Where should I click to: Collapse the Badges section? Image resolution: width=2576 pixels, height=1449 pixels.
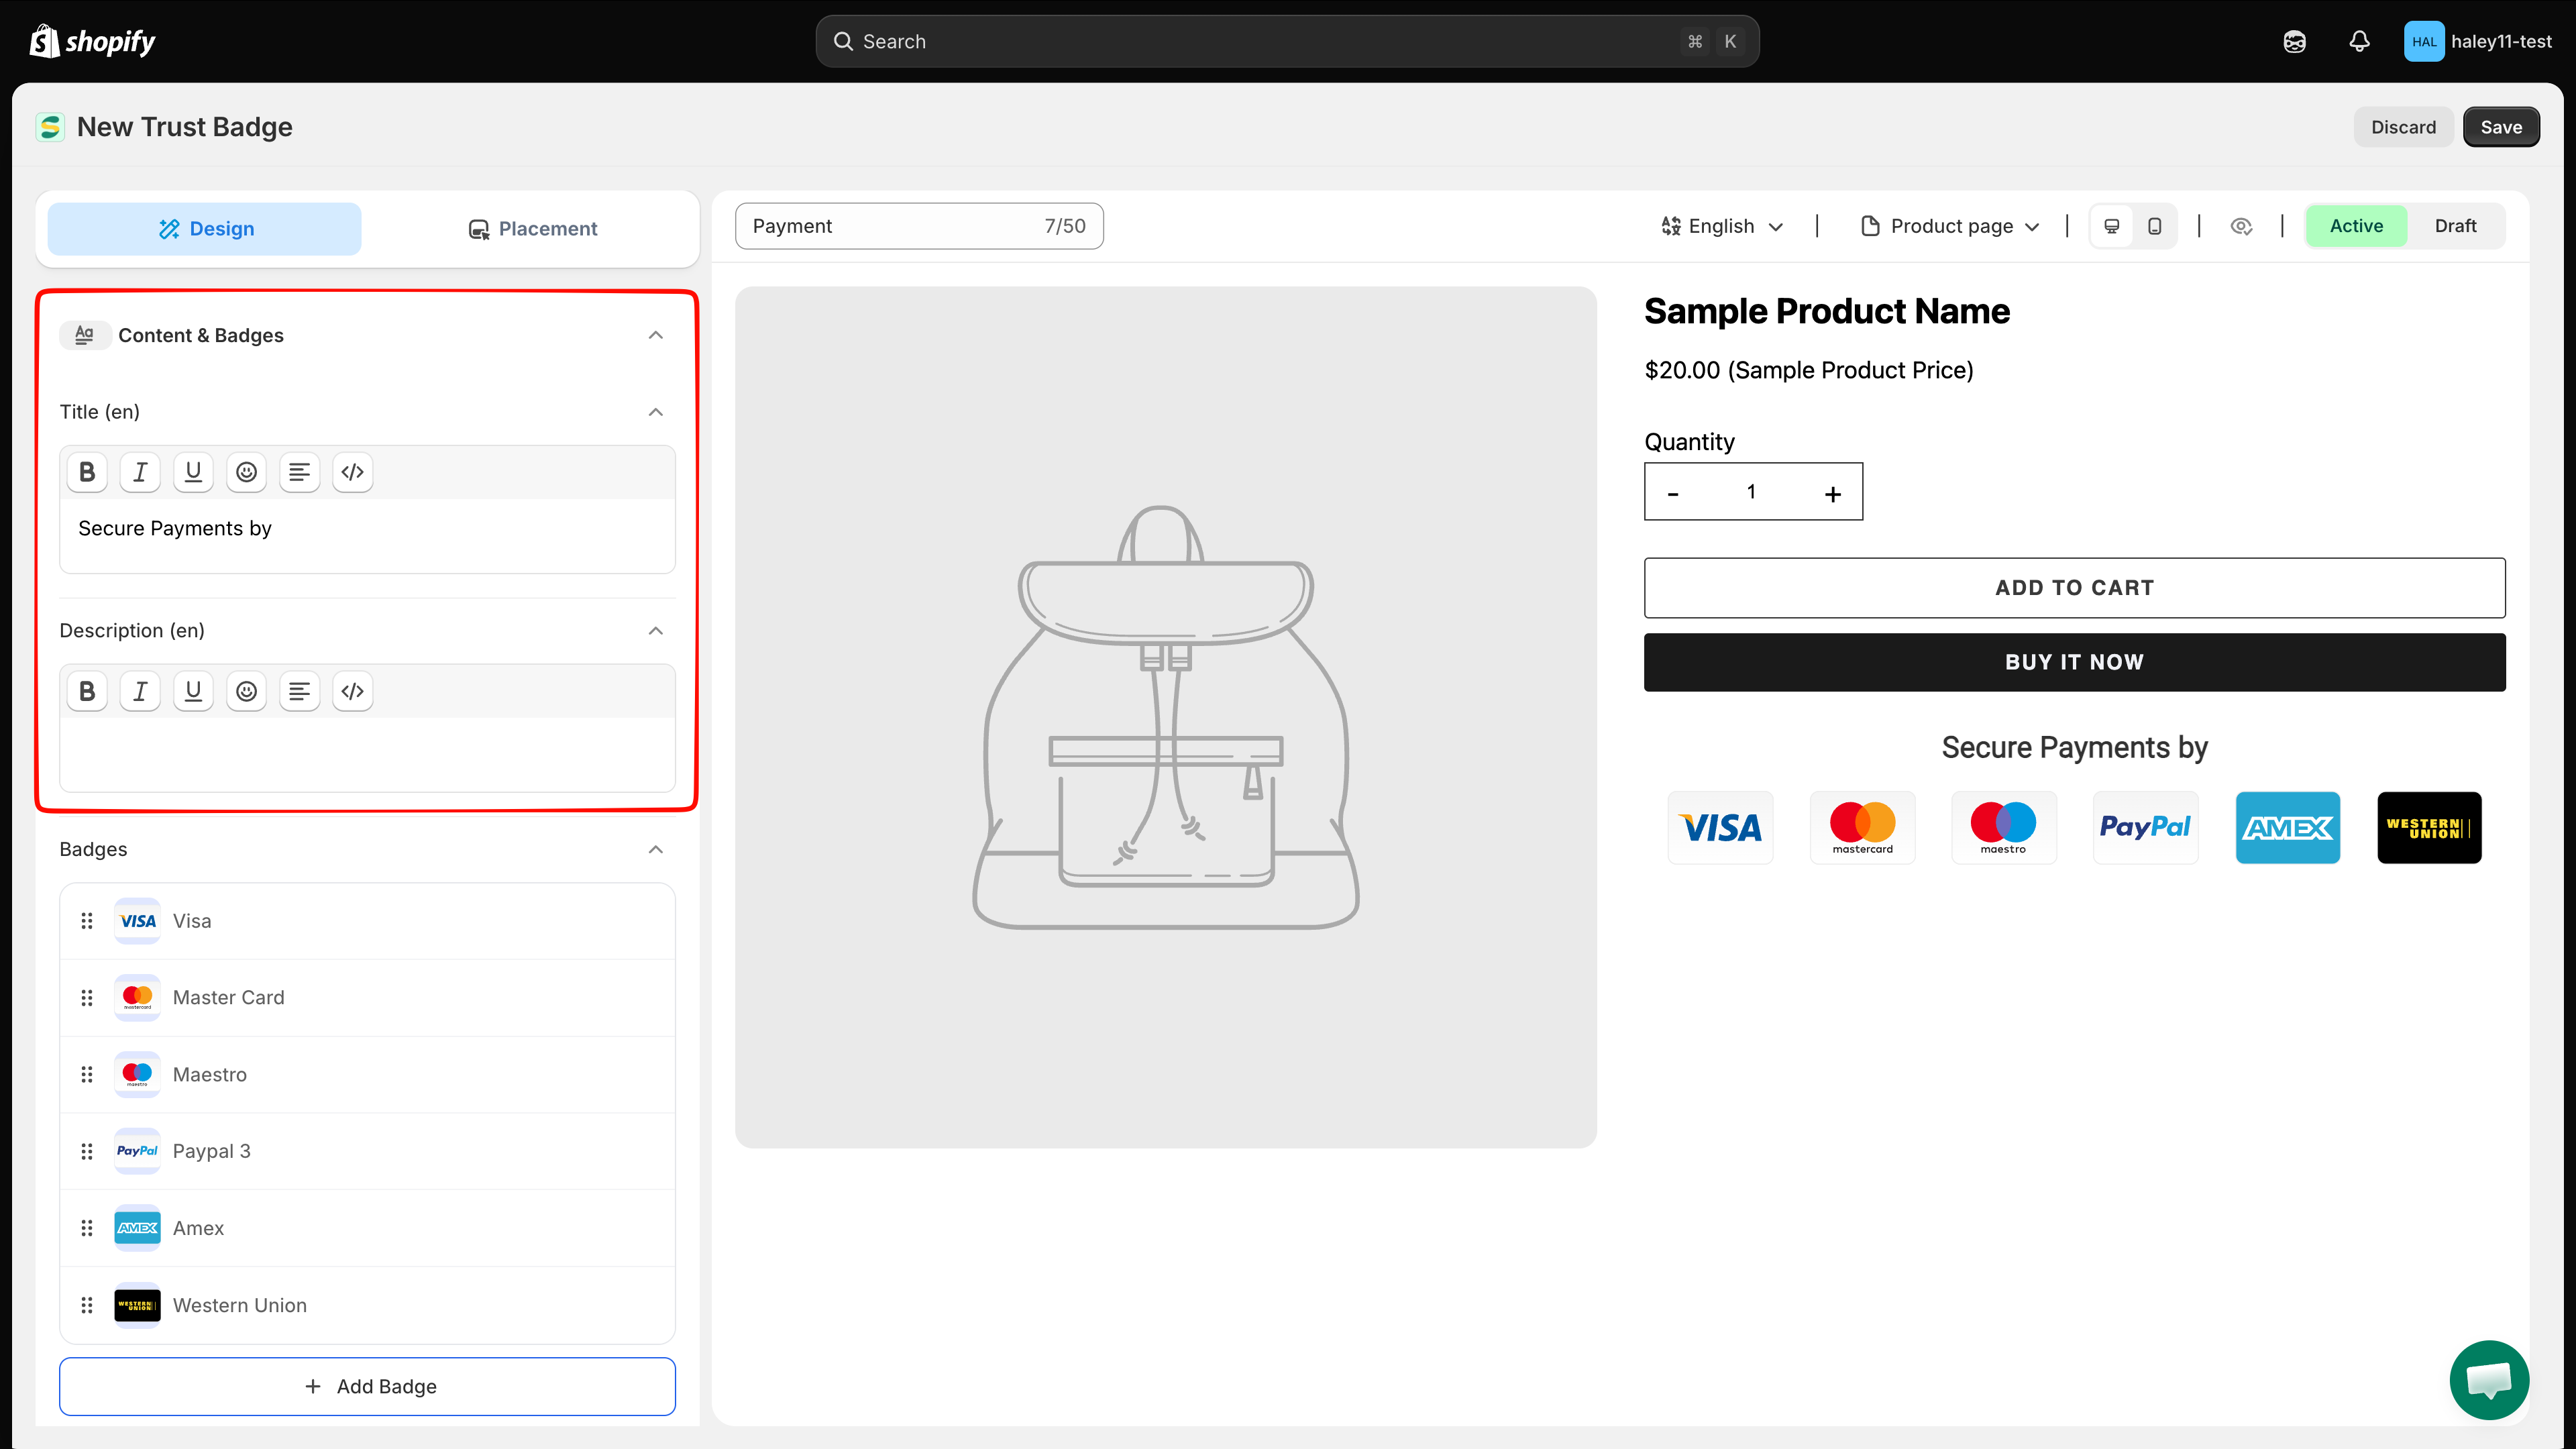pos(655,850)
